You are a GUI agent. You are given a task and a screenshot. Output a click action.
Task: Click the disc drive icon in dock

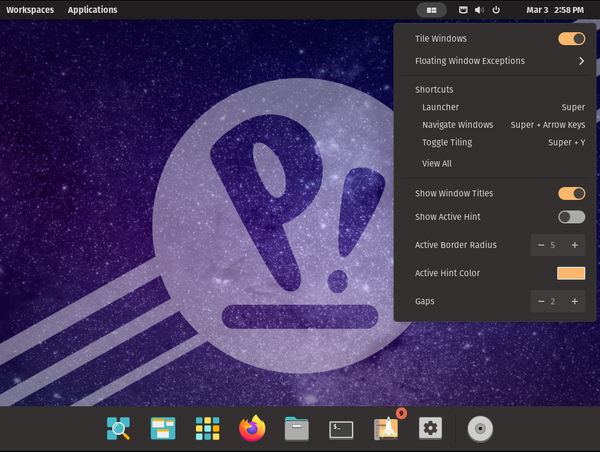click(480, 429)
